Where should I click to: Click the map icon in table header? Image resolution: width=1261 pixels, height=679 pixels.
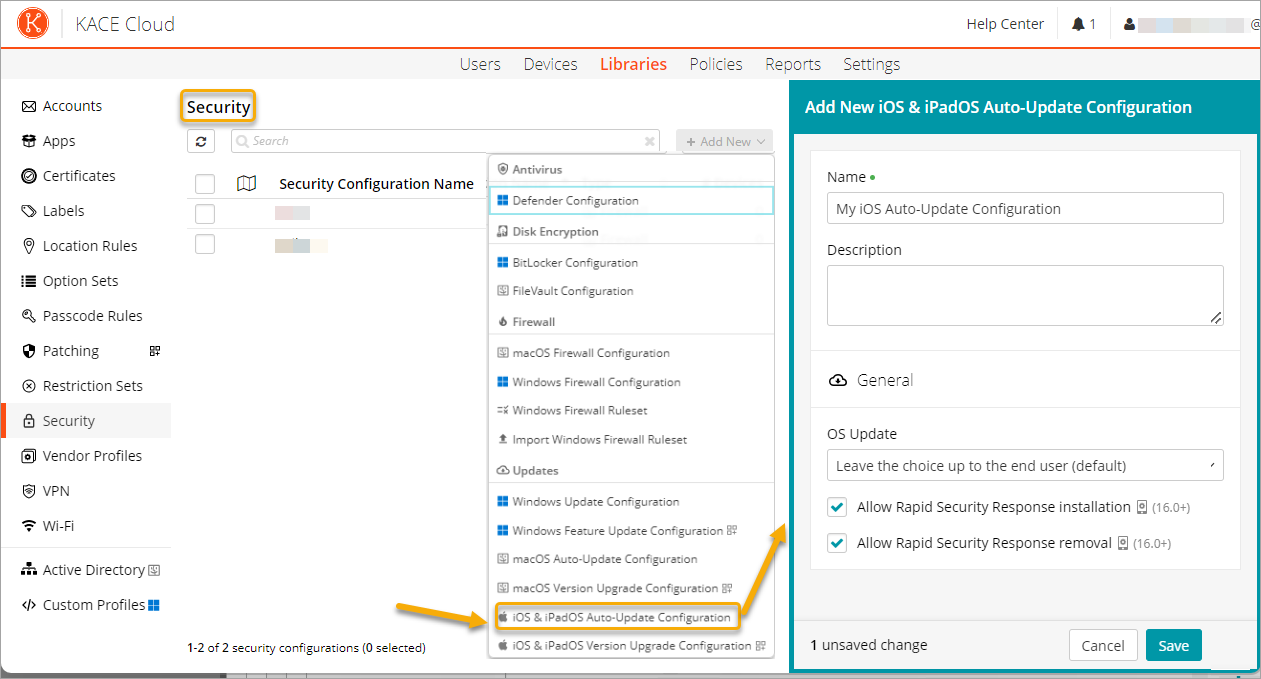click(x=246, y=184)
